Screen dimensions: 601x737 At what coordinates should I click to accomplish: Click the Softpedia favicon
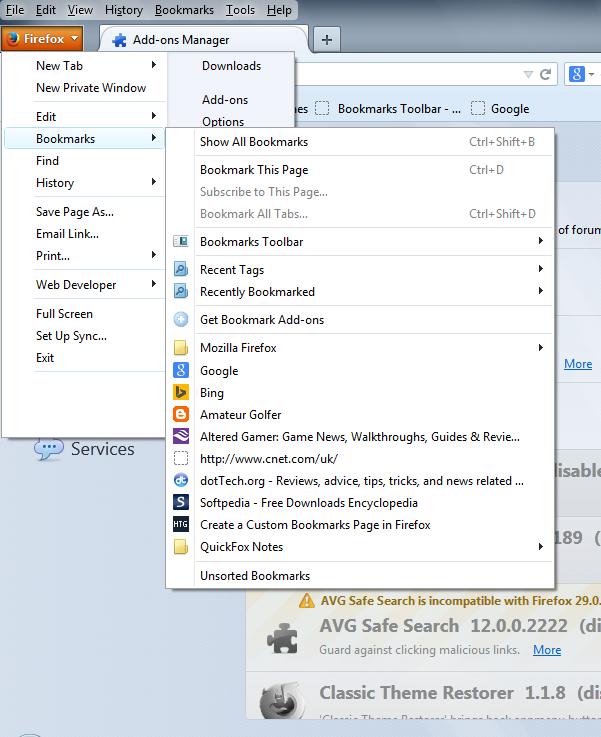pos(181,502)
